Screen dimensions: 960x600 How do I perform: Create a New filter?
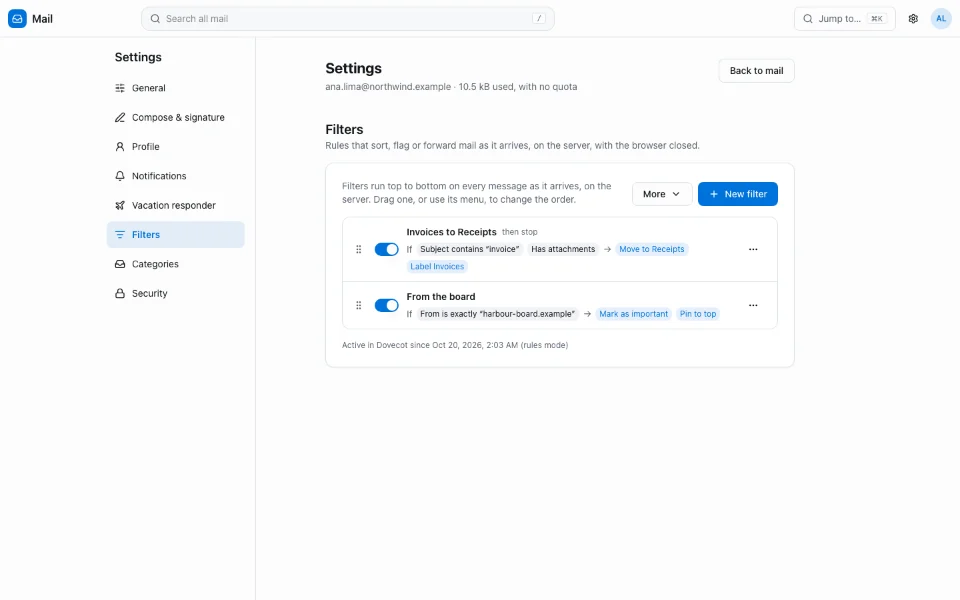click(738, 194)
